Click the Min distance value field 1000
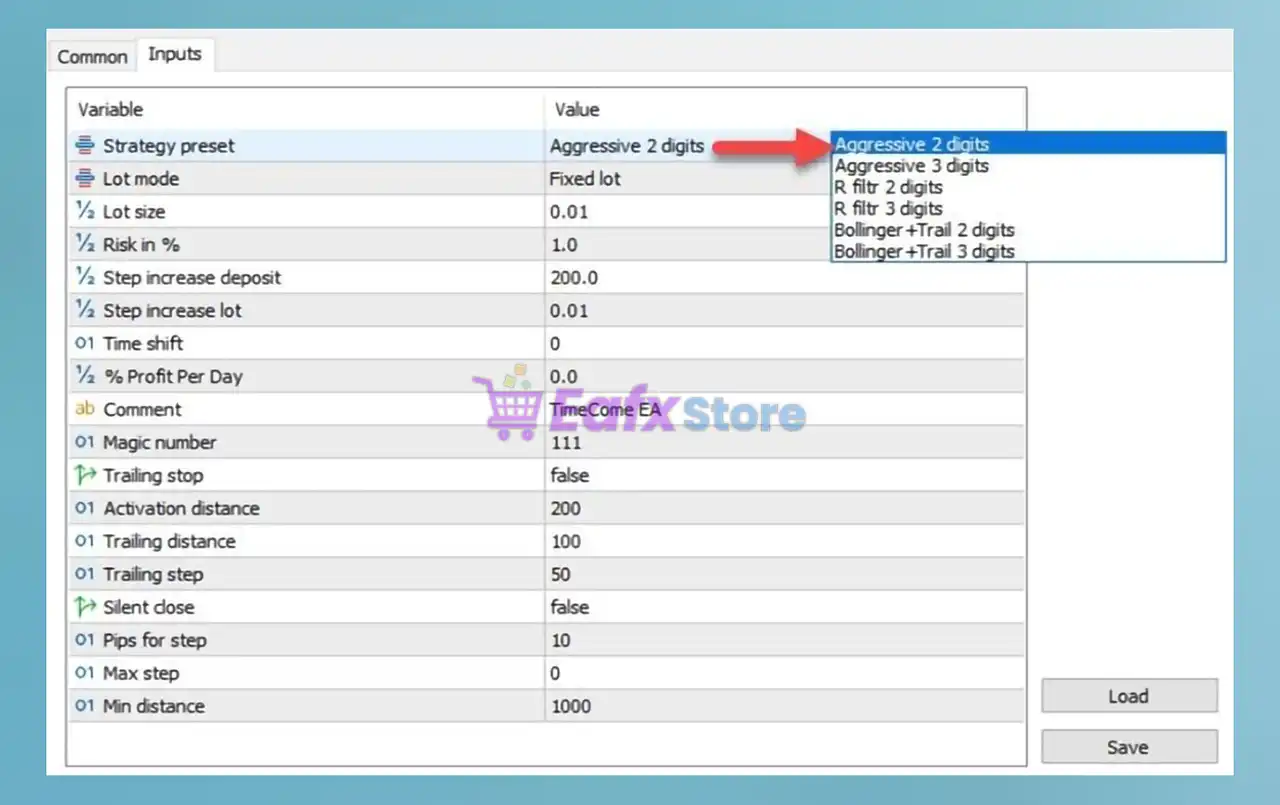The image size is (1280, 805). [784, 707]
